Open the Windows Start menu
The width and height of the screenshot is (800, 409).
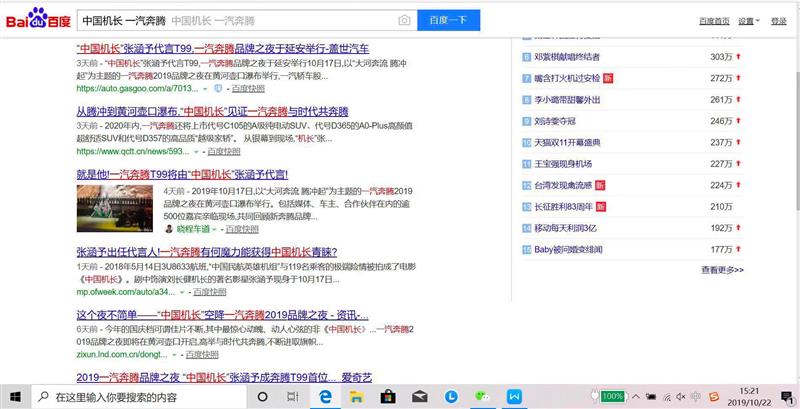tap(15, 397)
